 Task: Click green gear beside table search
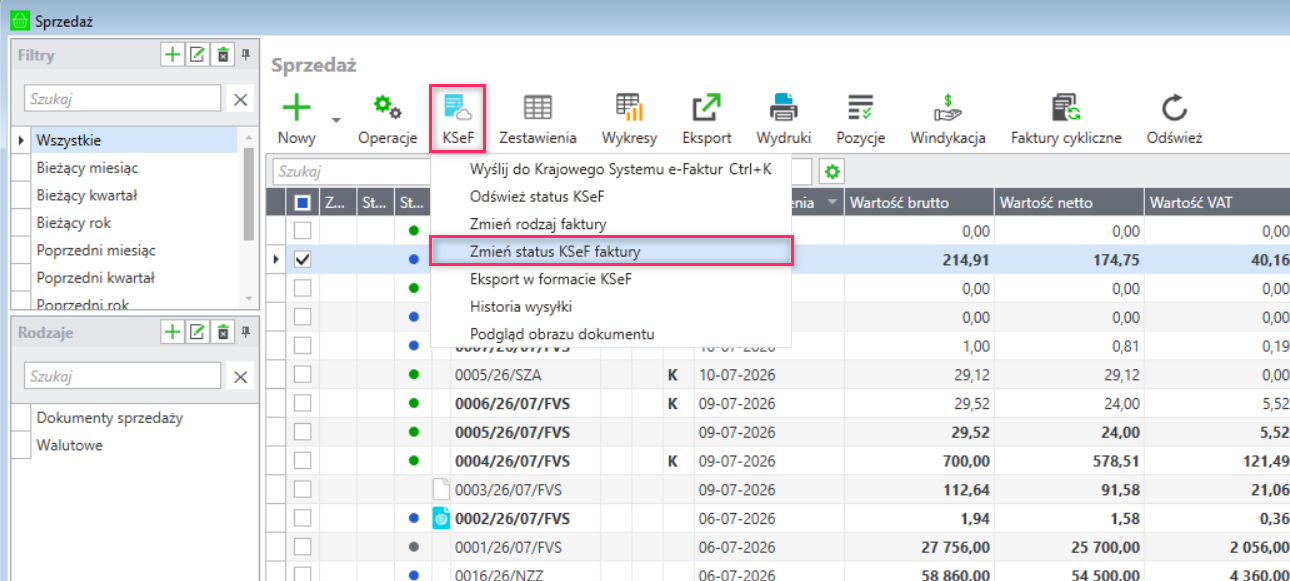[x=830, y=171]
